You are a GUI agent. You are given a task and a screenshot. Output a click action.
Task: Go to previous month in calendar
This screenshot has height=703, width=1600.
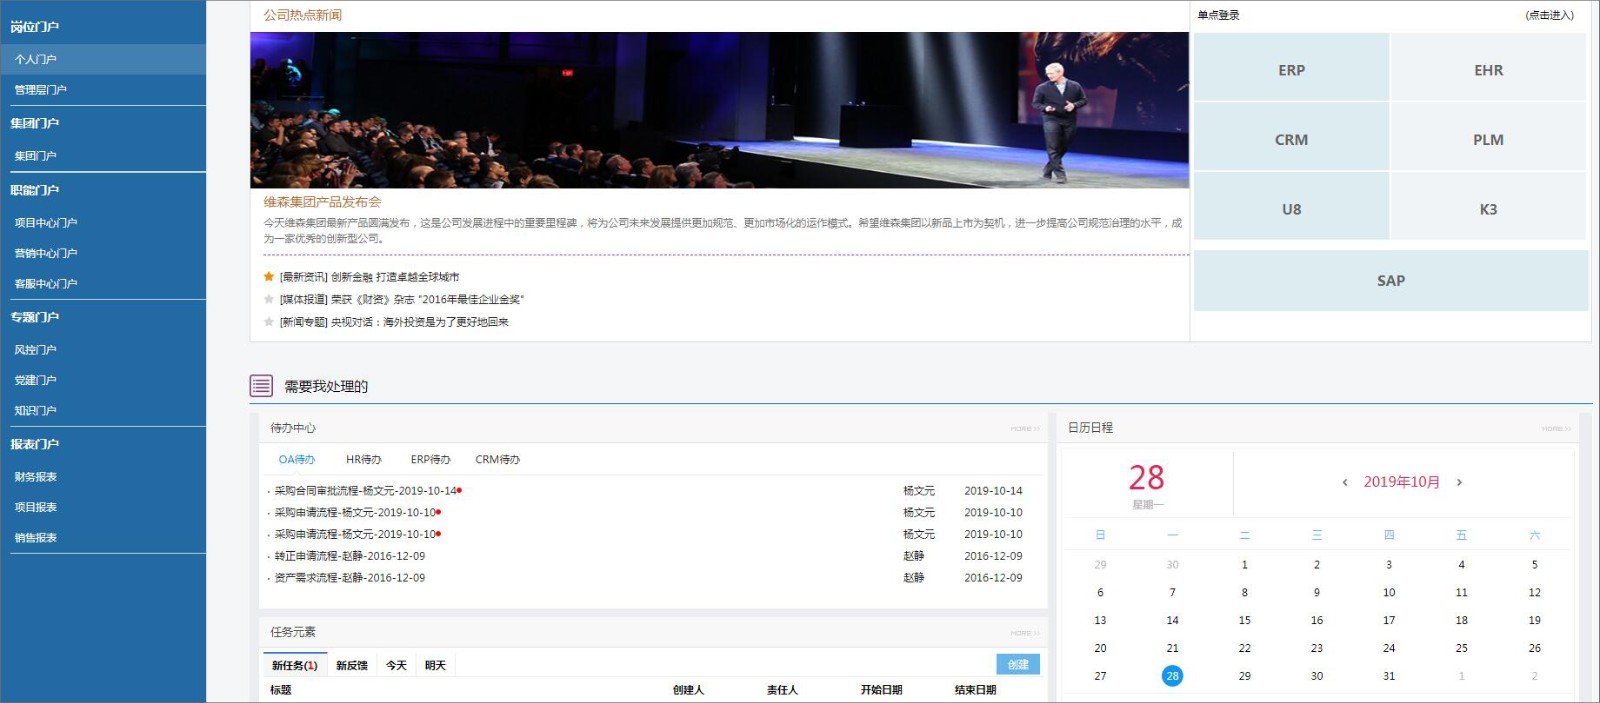coord(1345,482)
